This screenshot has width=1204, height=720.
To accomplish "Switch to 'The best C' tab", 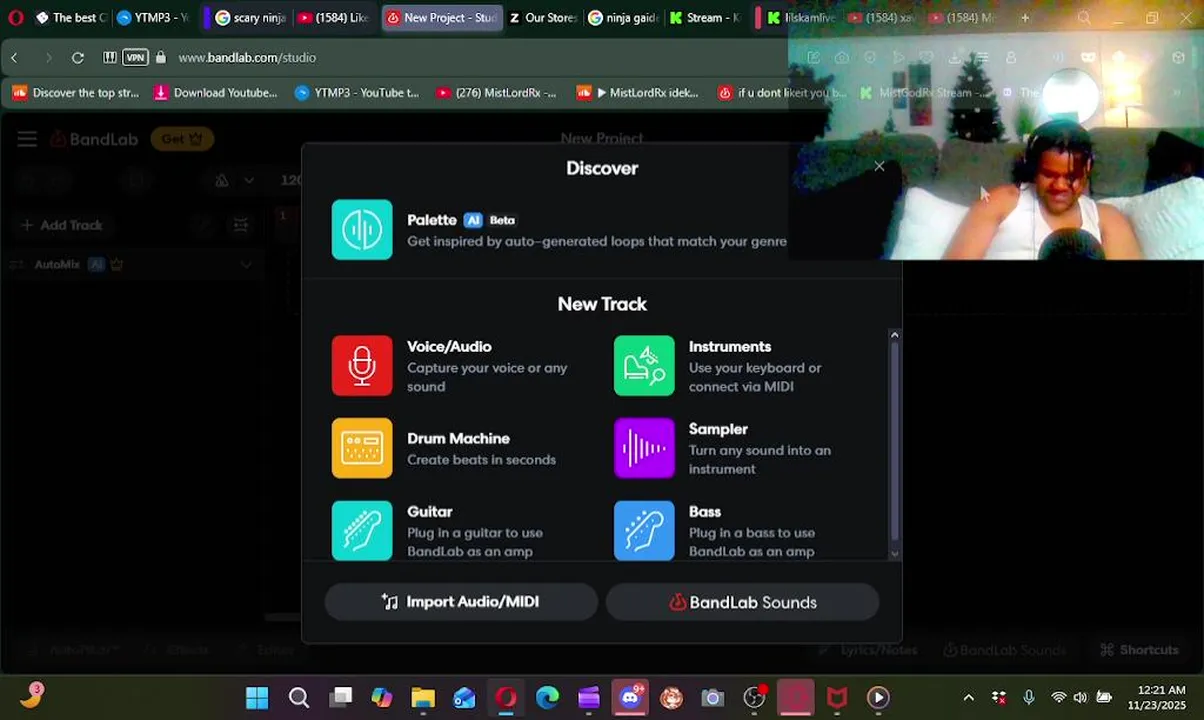I will (x=69, y=18).
